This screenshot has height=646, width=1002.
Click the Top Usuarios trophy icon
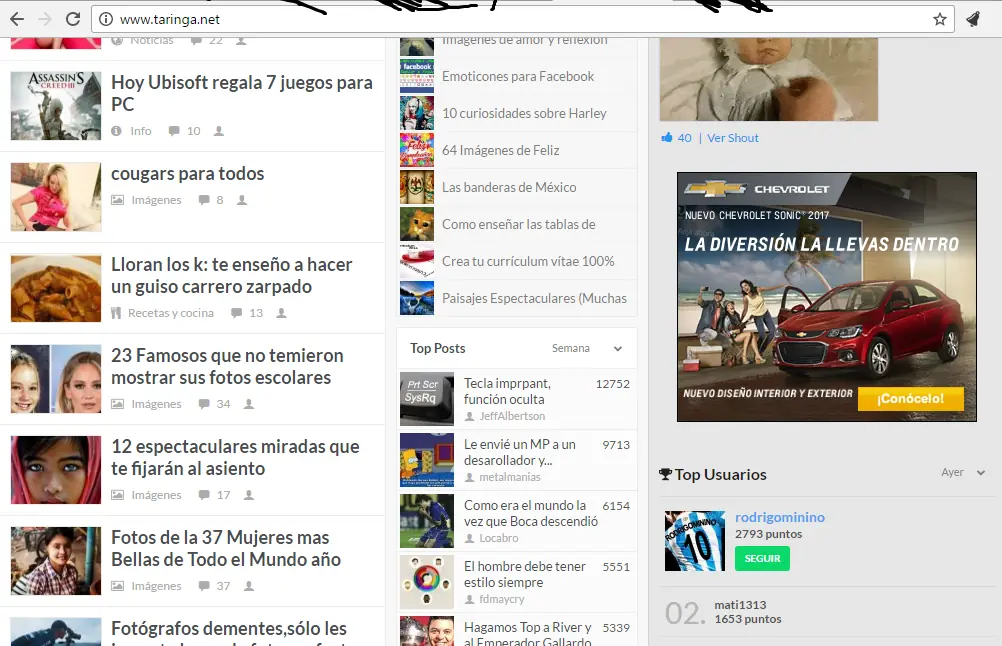(x=665, y=474)
